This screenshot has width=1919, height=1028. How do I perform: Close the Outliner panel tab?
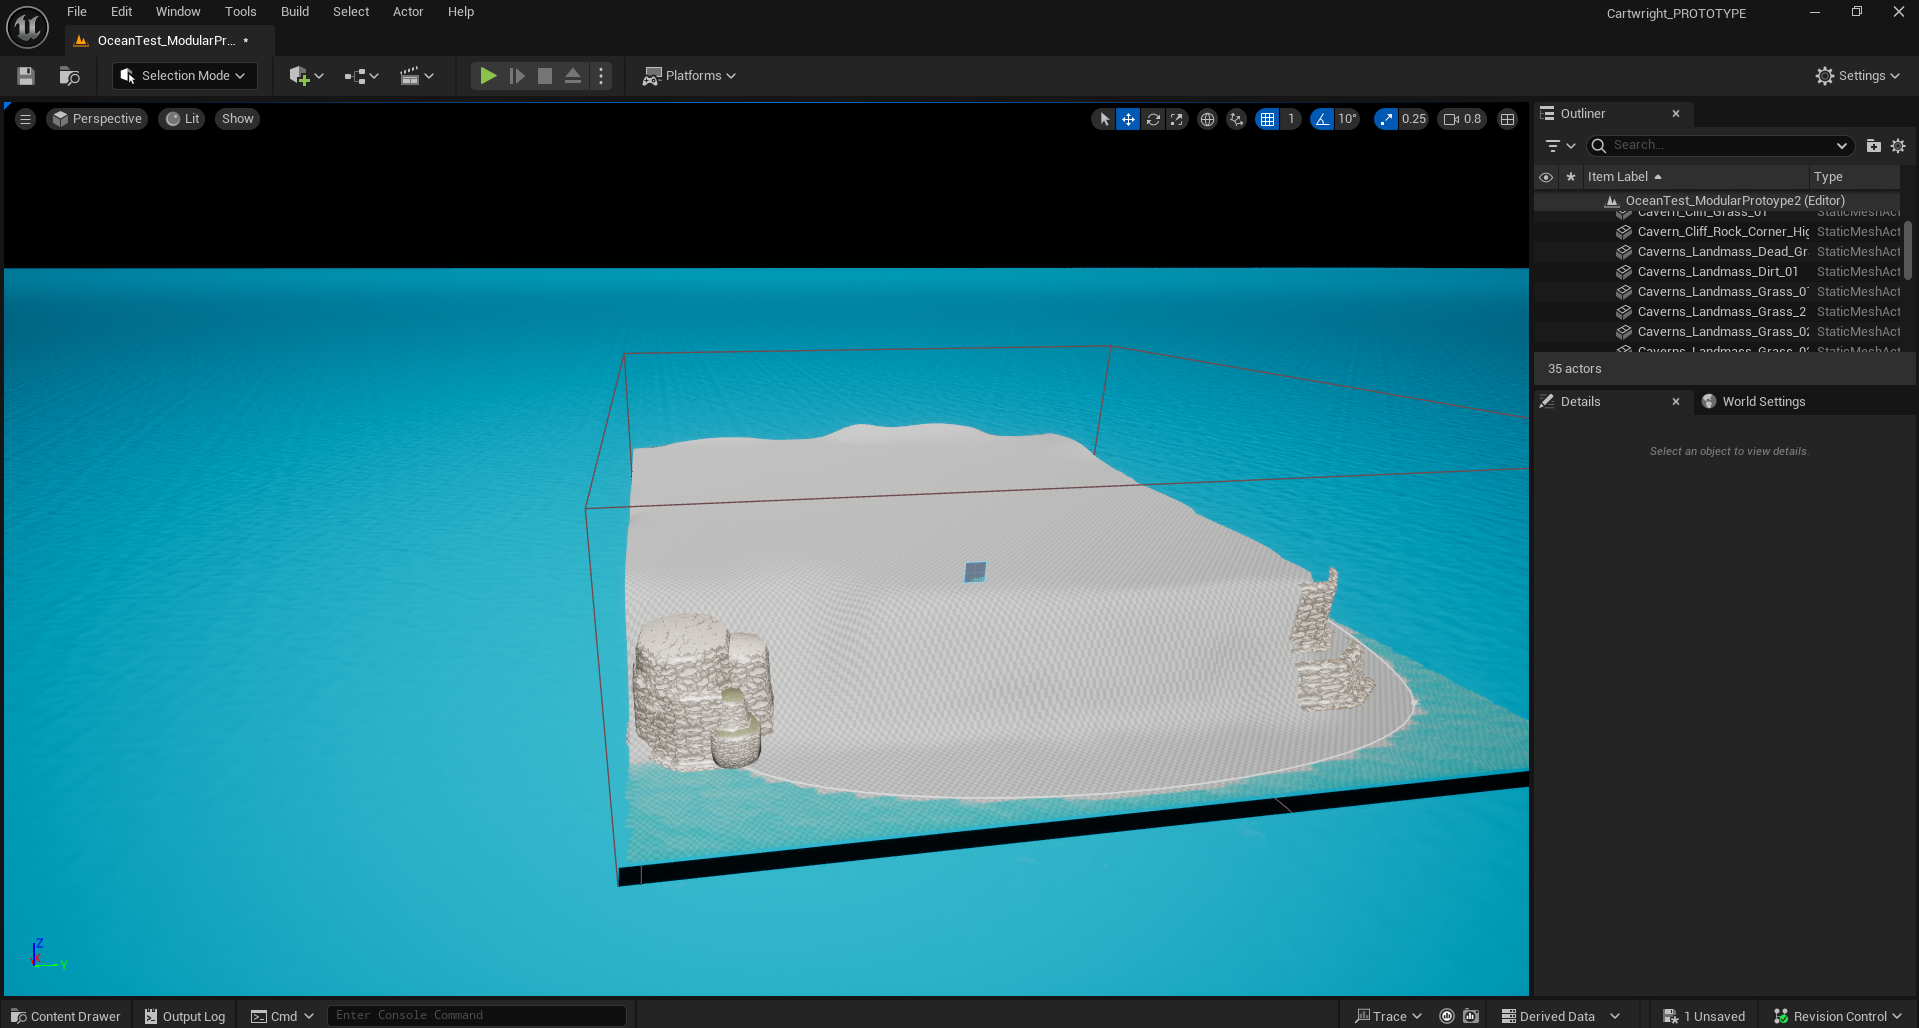click(x=1676, y=114)
